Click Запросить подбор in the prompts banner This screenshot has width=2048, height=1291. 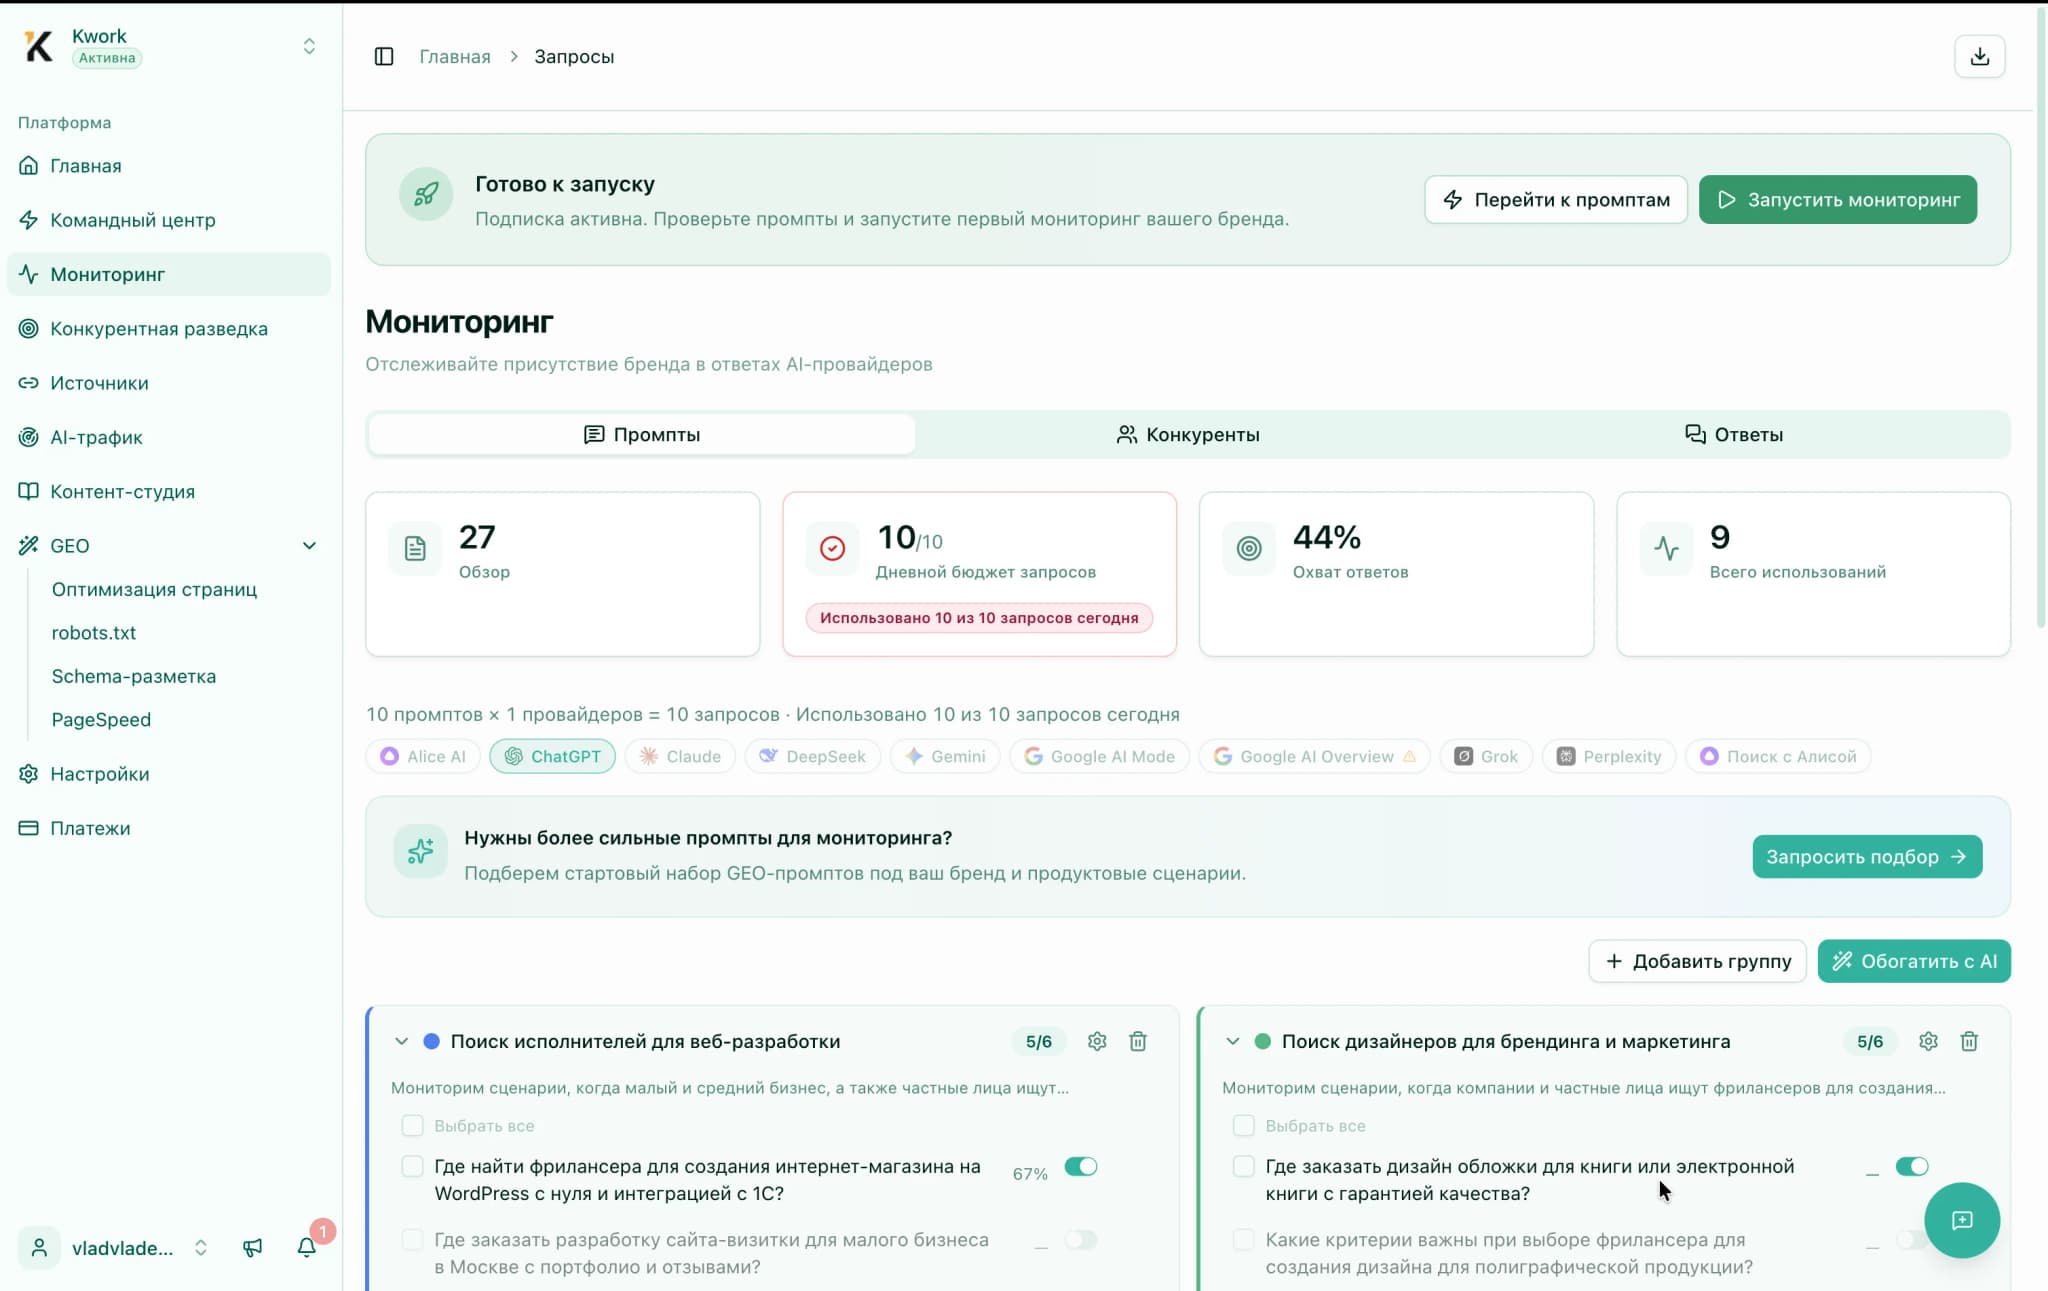[x=1866, y=856]
